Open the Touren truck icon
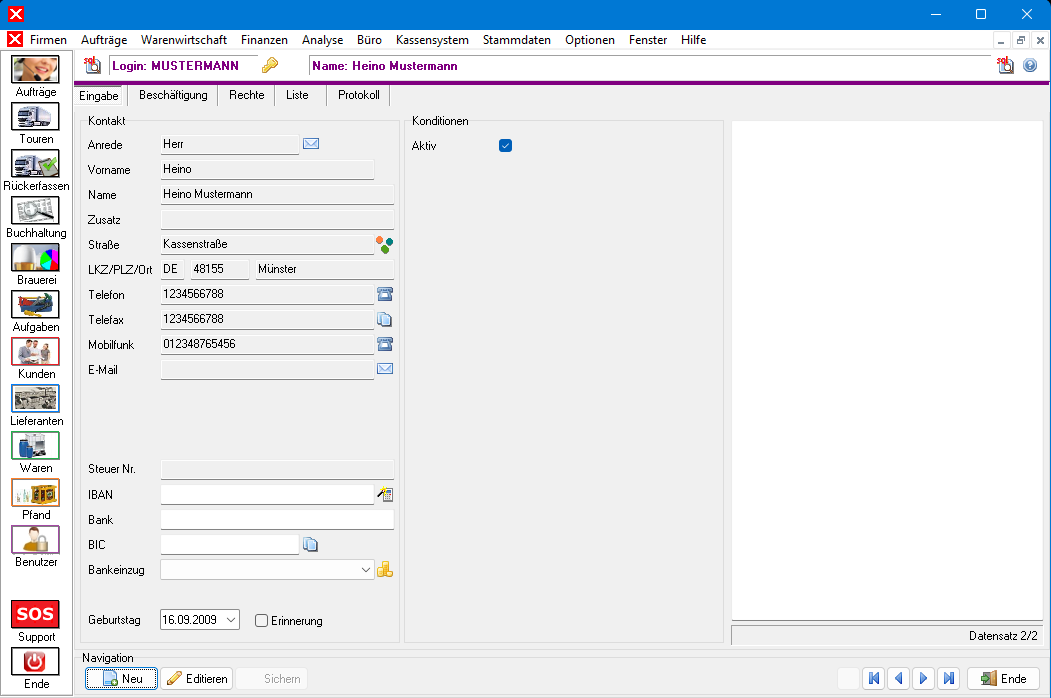 (x=35, y=117)
